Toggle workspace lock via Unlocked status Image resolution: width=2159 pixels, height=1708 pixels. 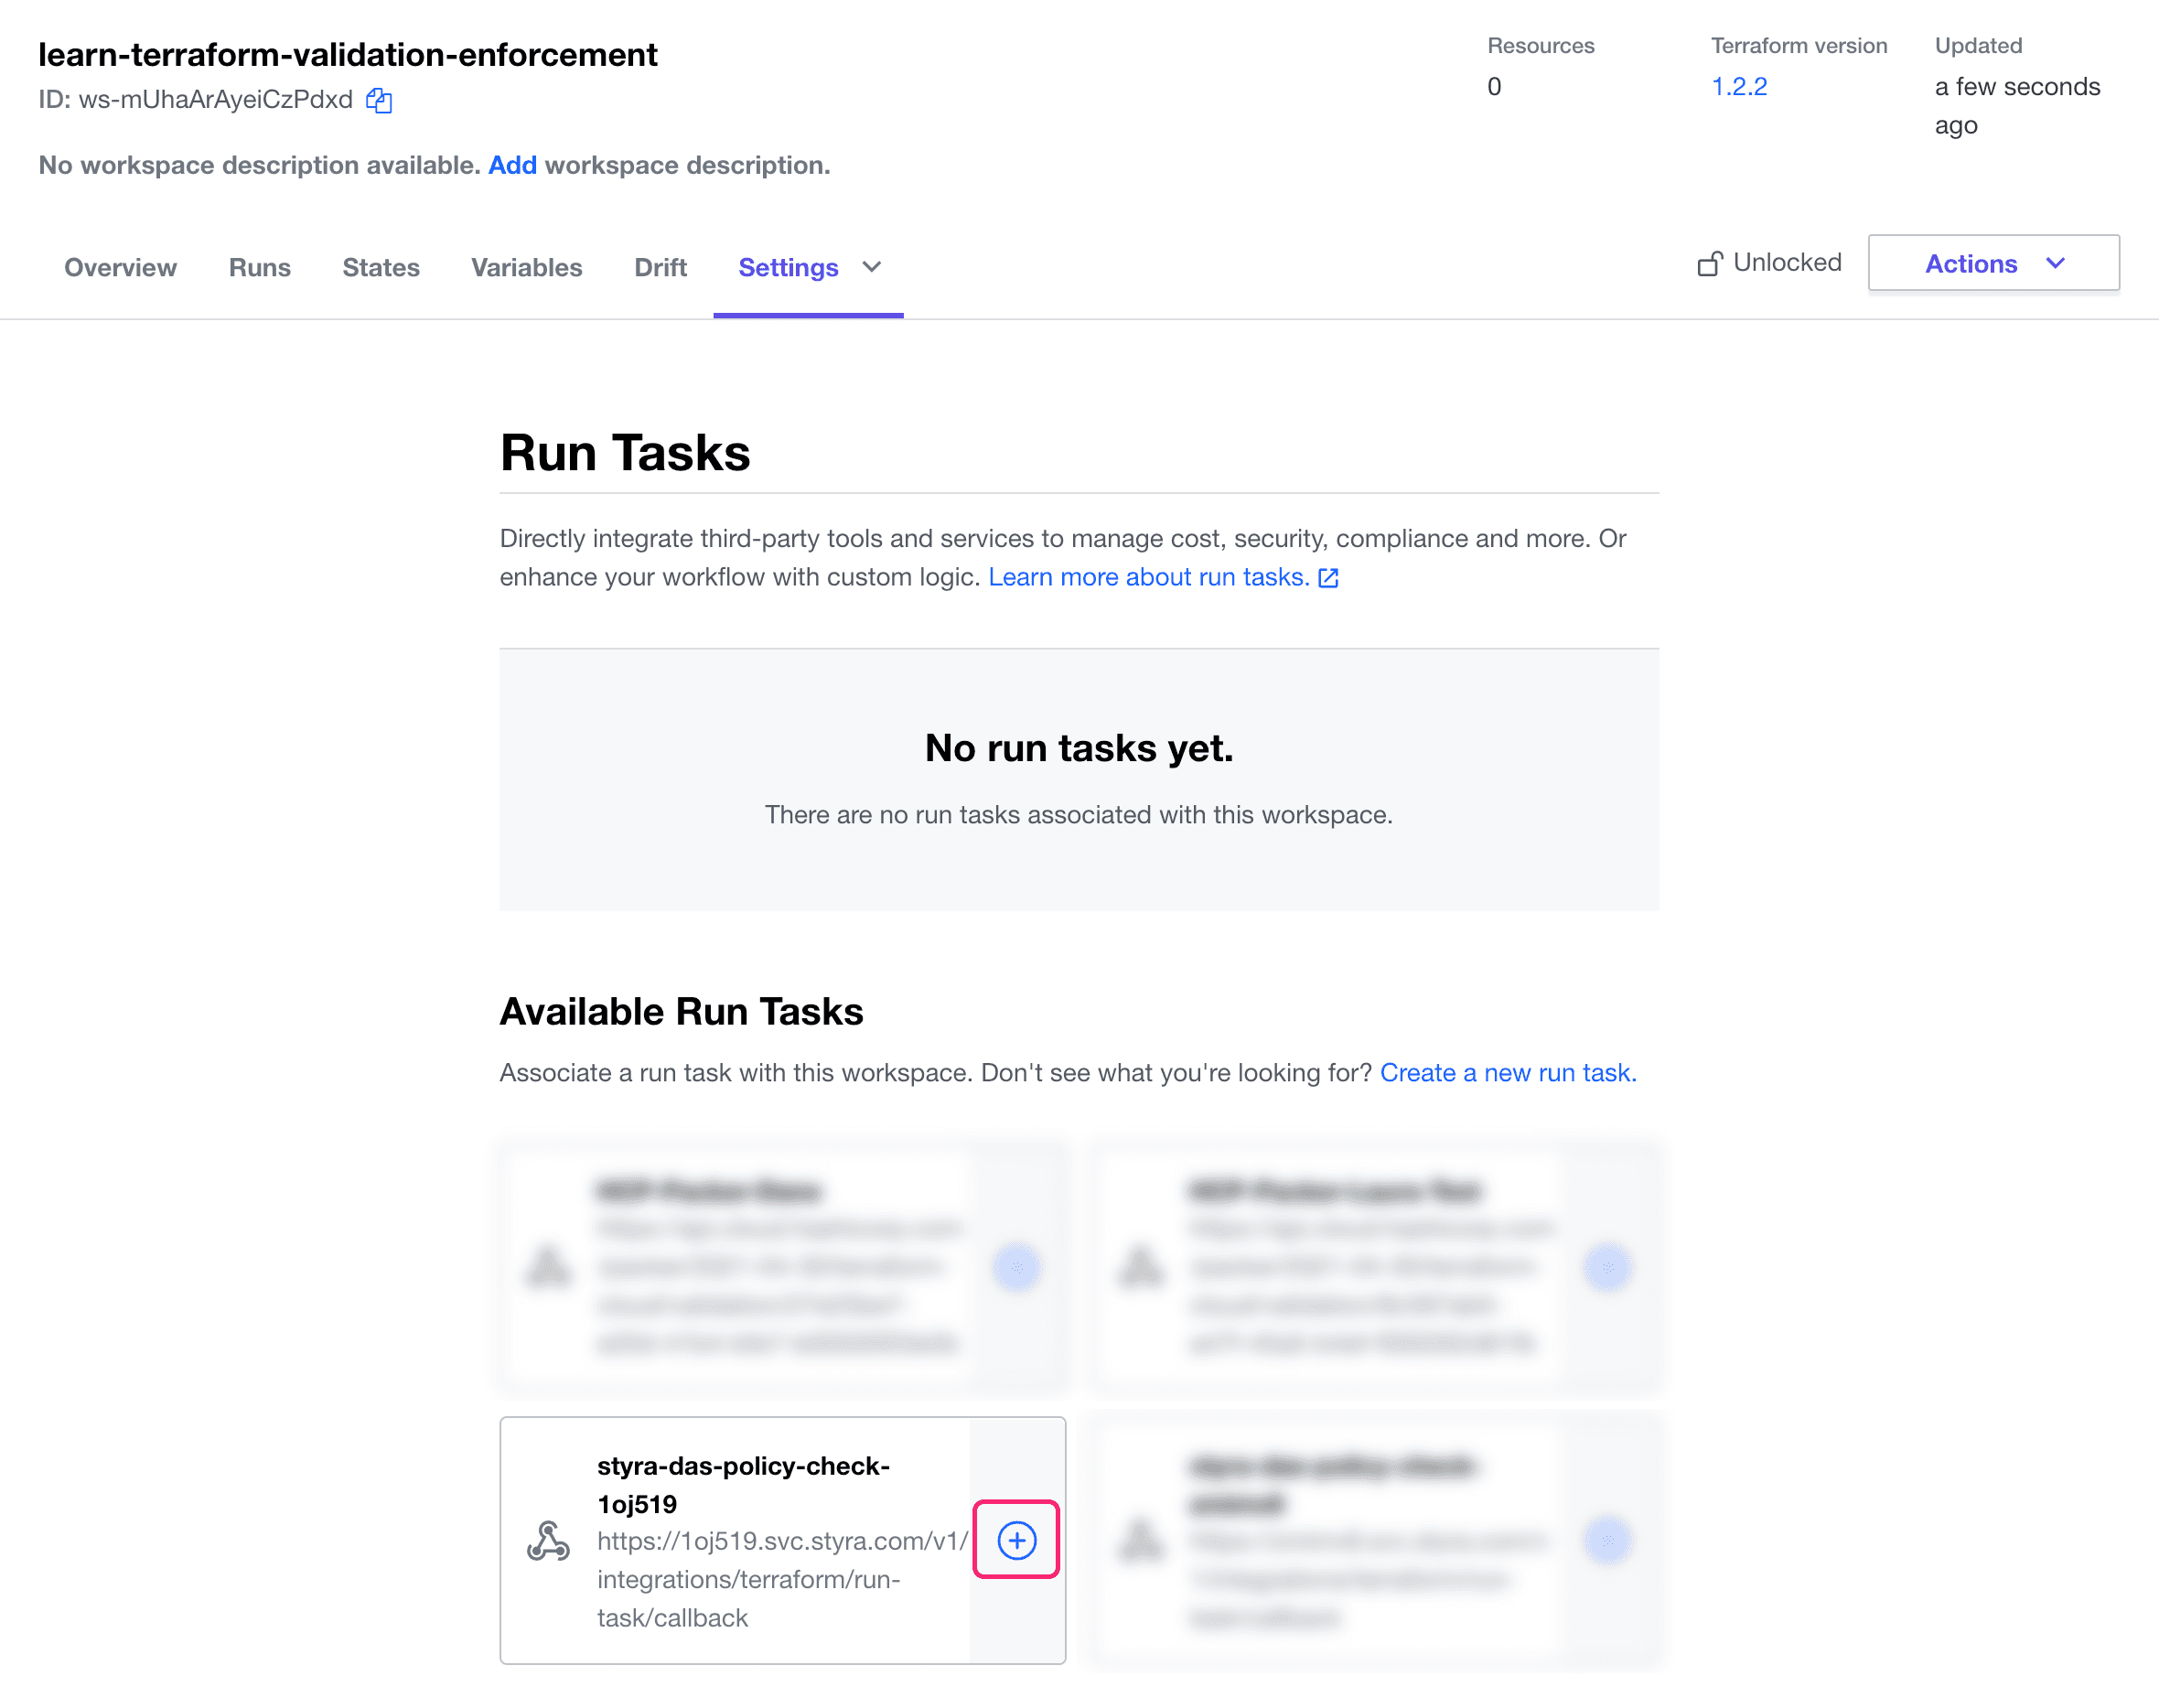(x=1765, y=261)
